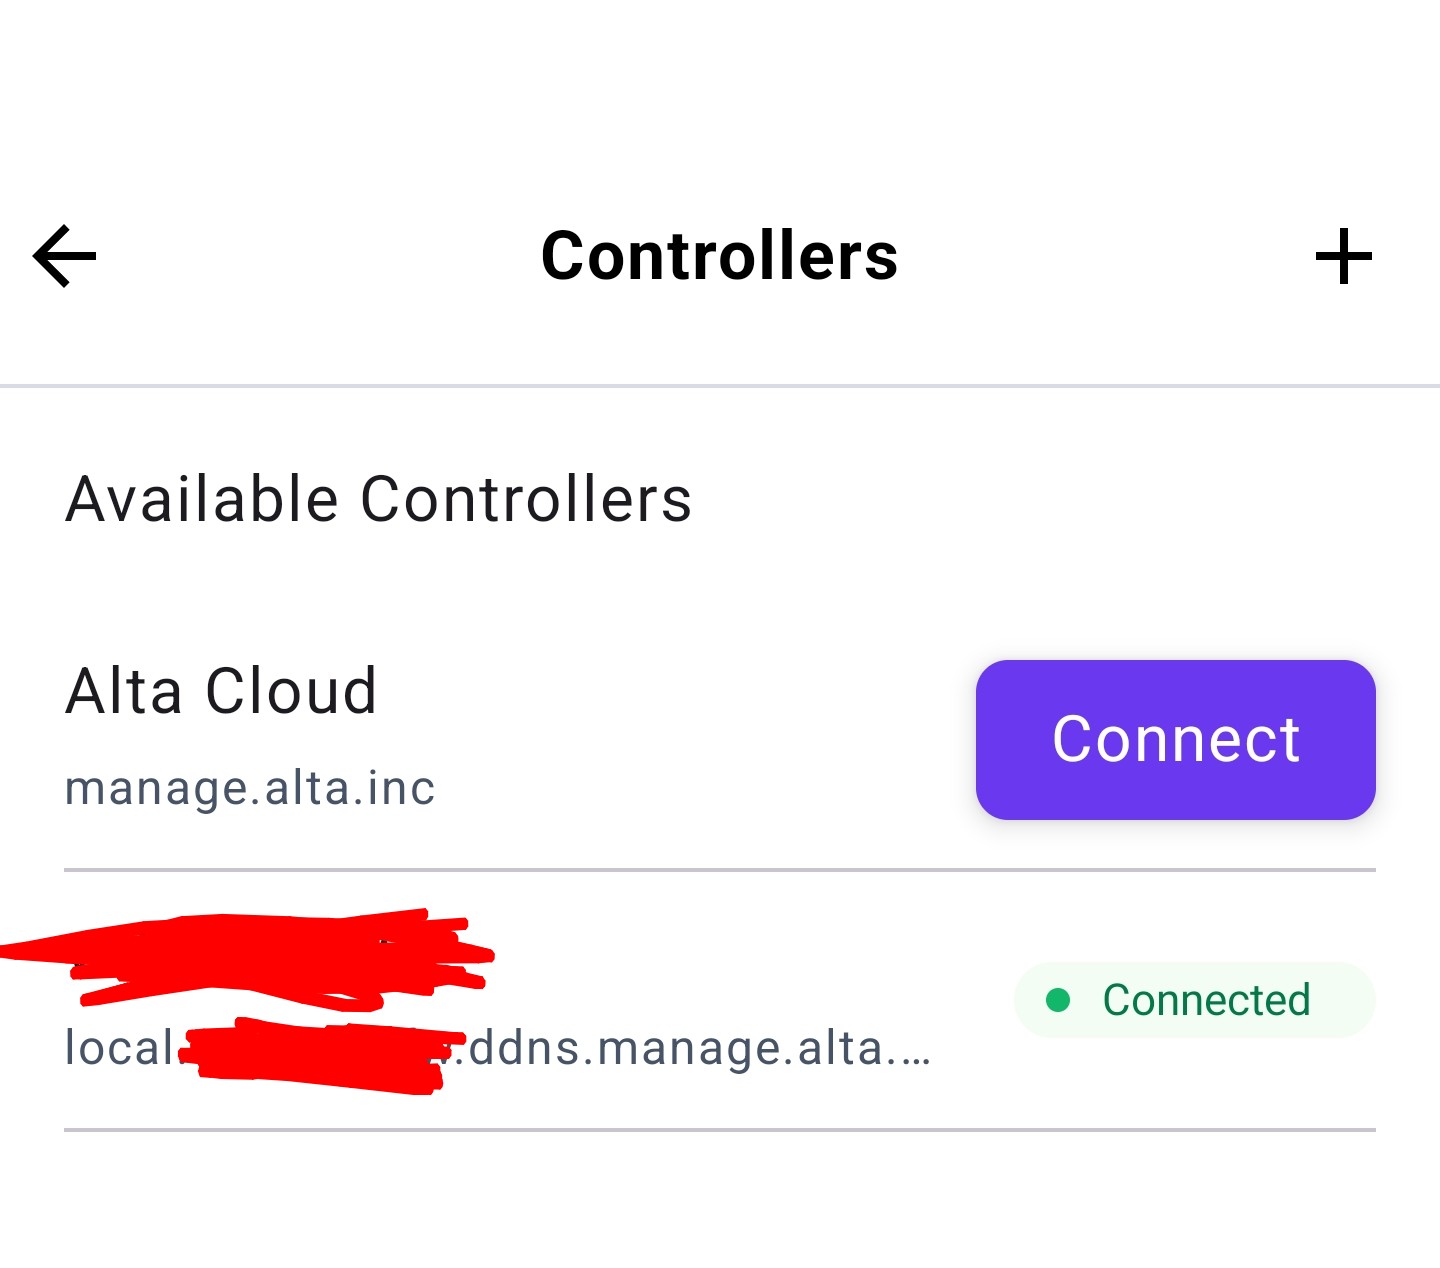Click the divider line below the Alta Cloud row
Image resolution: width=1440 pixels, height=1268 pixels.
tap(719, 870)
